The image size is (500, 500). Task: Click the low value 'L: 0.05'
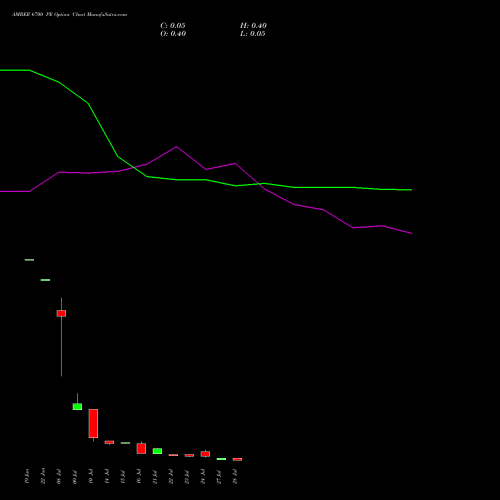tap(253, 34)
